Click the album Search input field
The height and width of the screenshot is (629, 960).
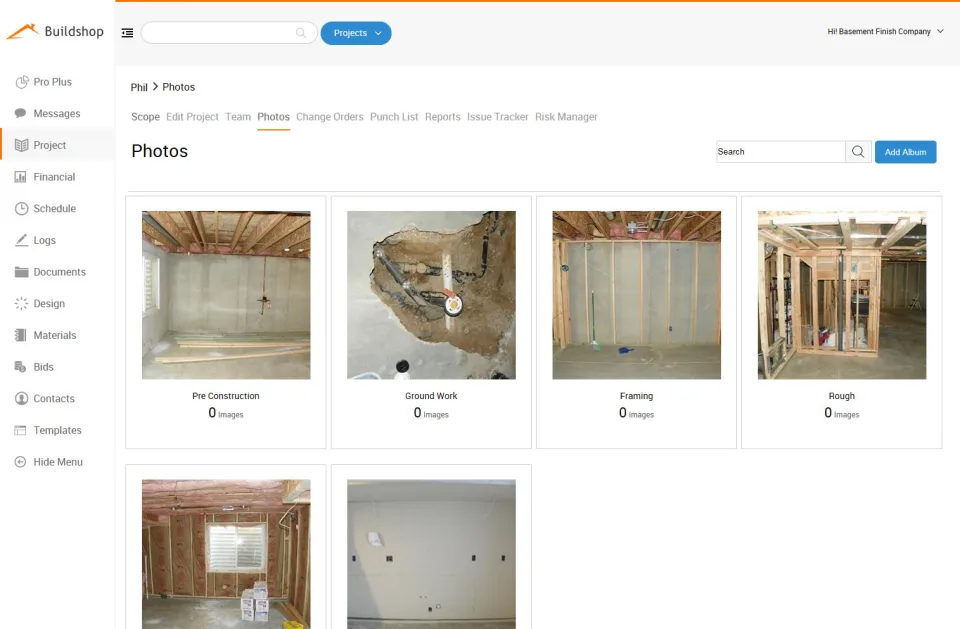(x=781, y=152)
